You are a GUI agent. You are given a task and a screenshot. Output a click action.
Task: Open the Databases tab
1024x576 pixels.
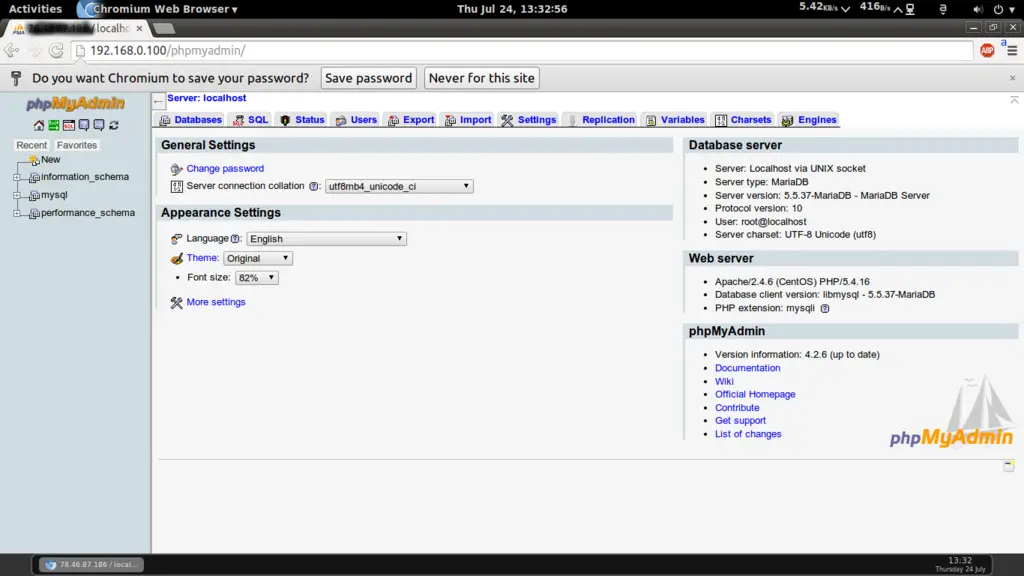(191, 120)
